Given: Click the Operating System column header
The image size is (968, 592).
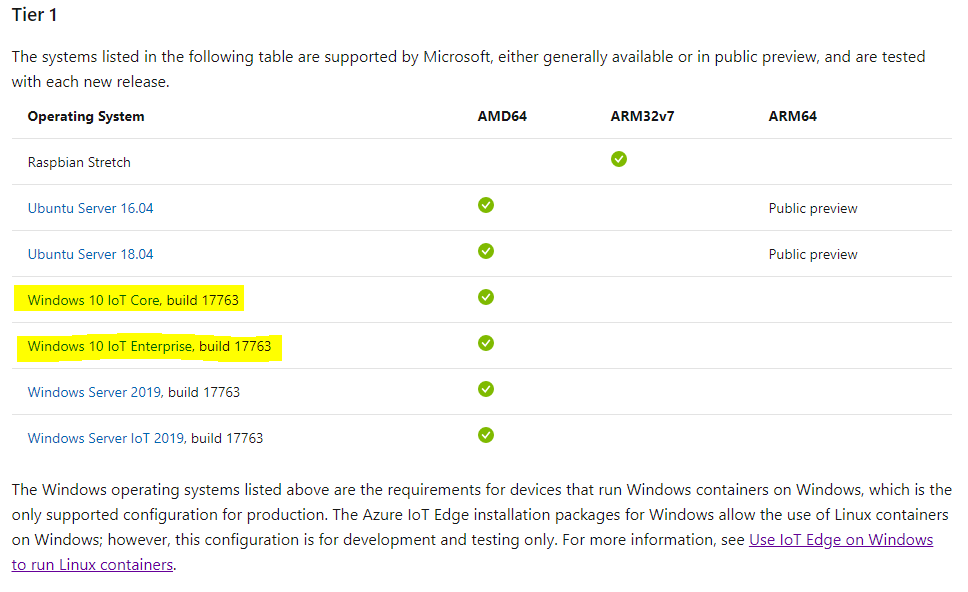Looking at the screenshot, I should tap(86, 116).
